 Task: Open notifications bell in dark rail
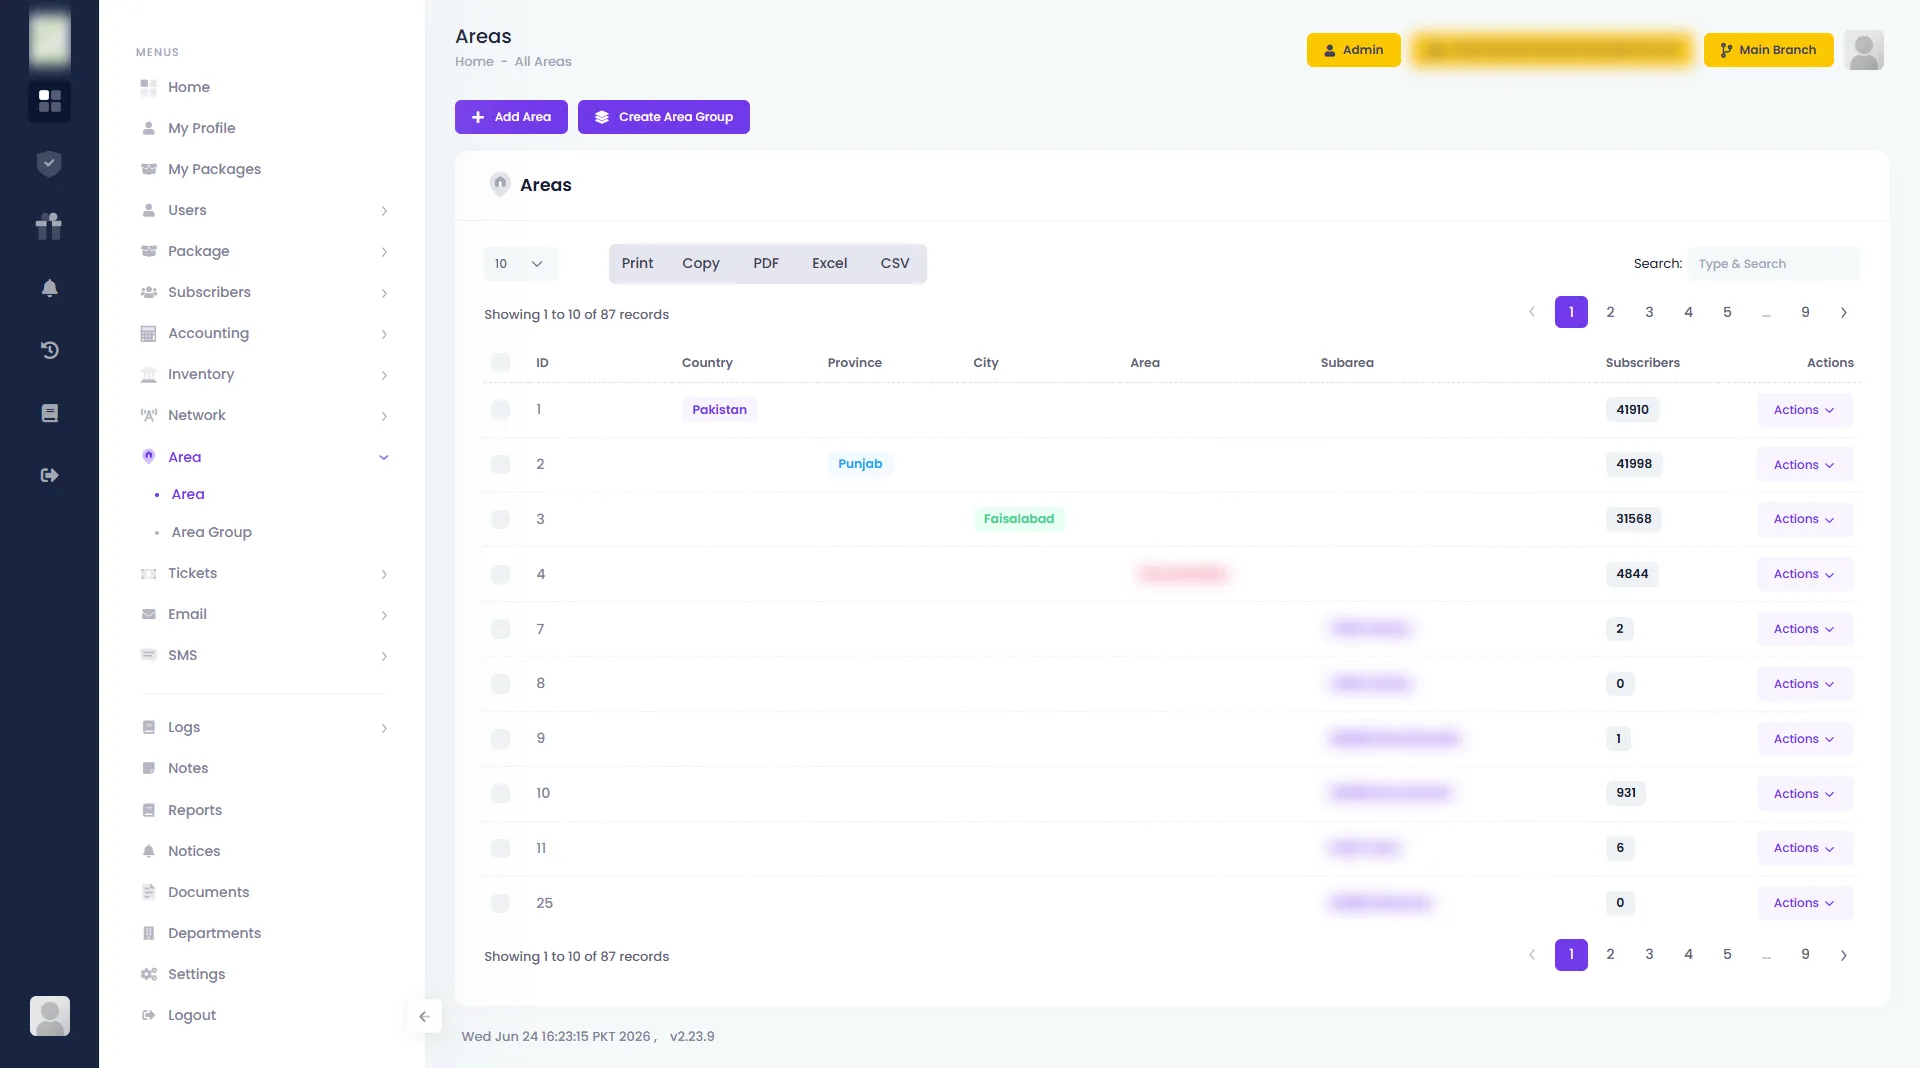tap(49, 288)
